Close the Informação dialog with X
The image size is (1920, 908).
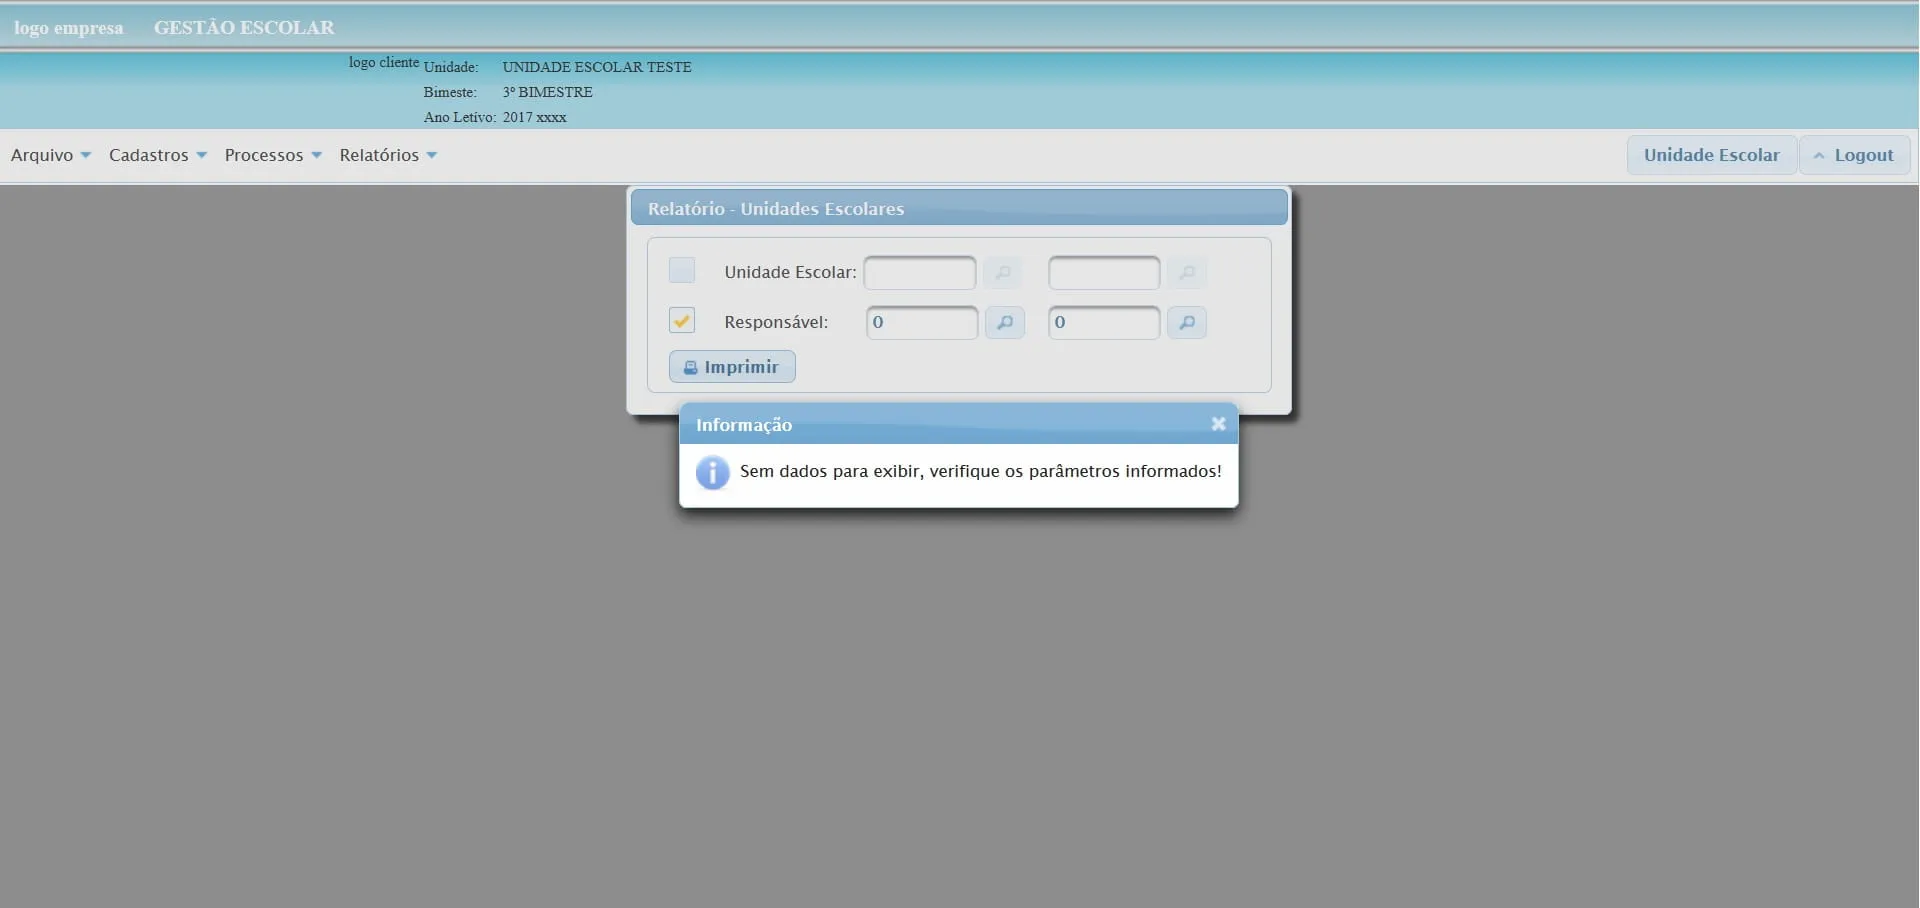[x=1218, y=424]
